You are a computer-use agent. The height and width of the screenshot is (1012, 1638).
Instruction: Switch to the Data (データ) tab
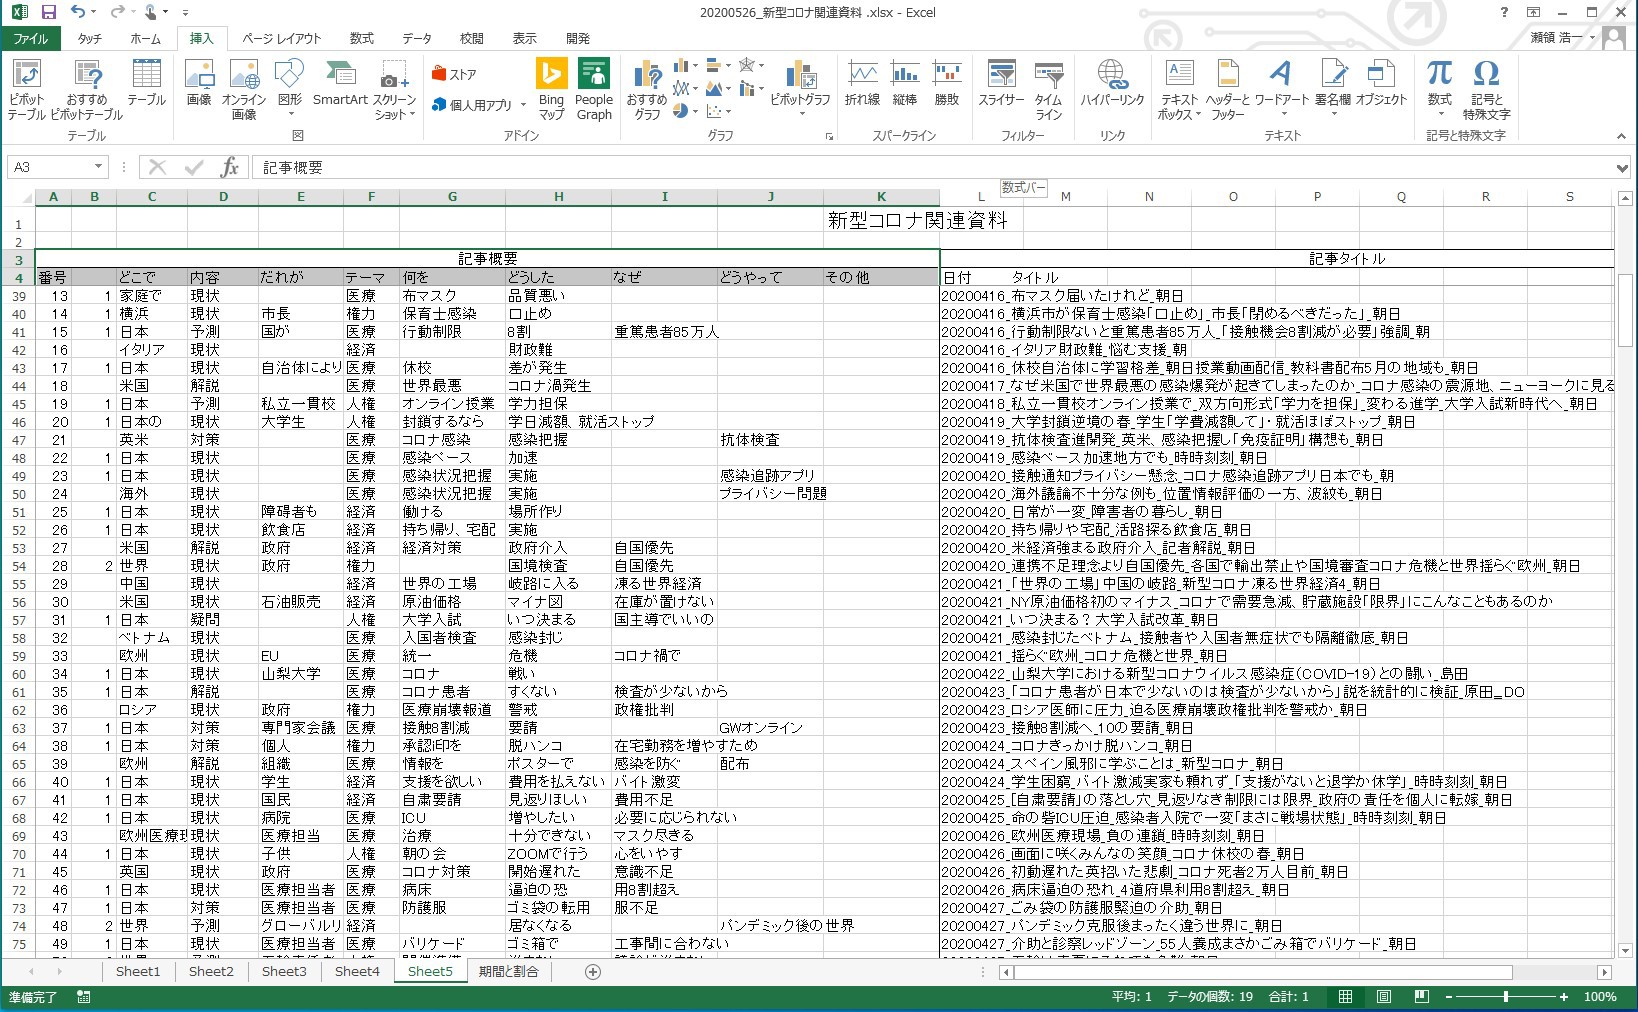coord(417,38)
